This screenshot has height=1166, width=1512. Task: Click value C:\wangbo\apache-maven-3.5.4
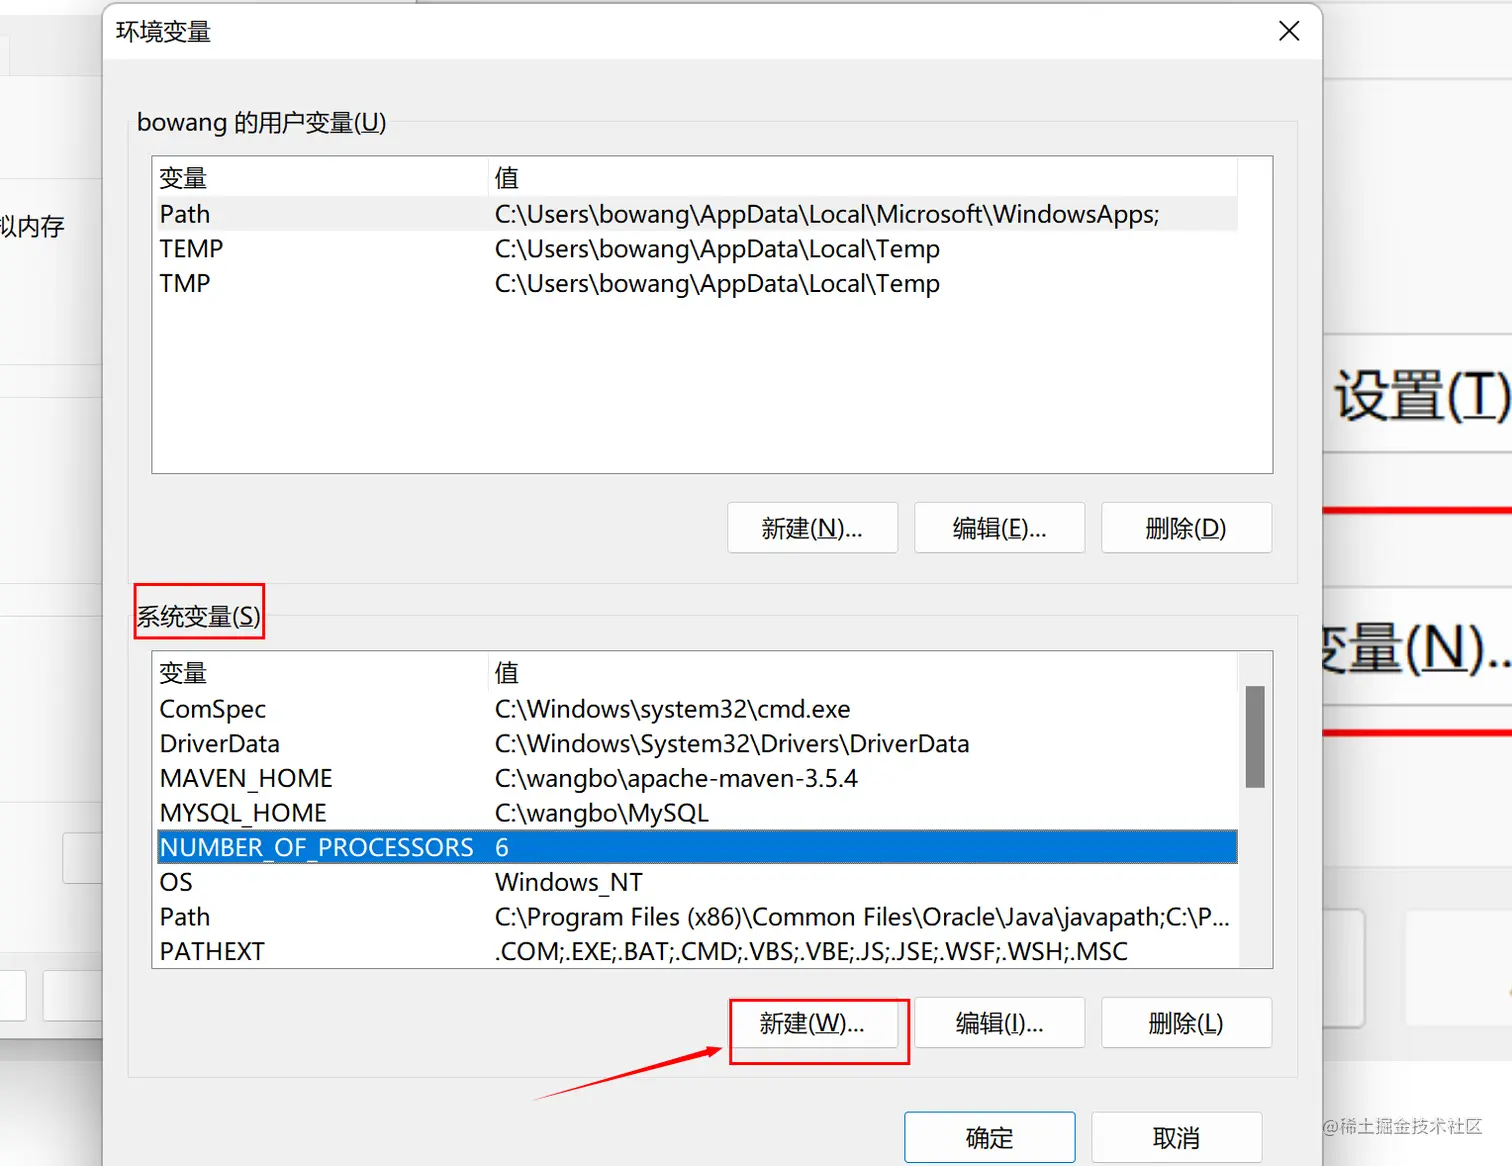[x=676, y=778]
